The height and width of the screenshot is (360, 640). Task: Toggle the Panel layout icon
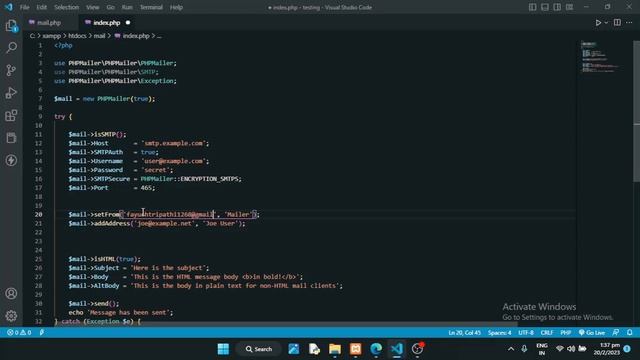[x=544, y=7]
